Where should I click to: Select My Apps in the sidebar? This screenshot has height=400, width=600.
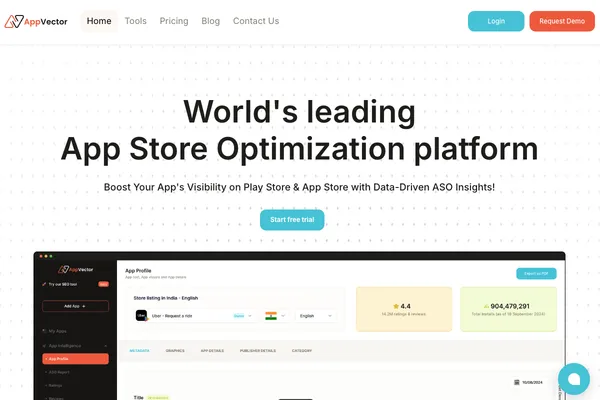[x=57, y=331]
